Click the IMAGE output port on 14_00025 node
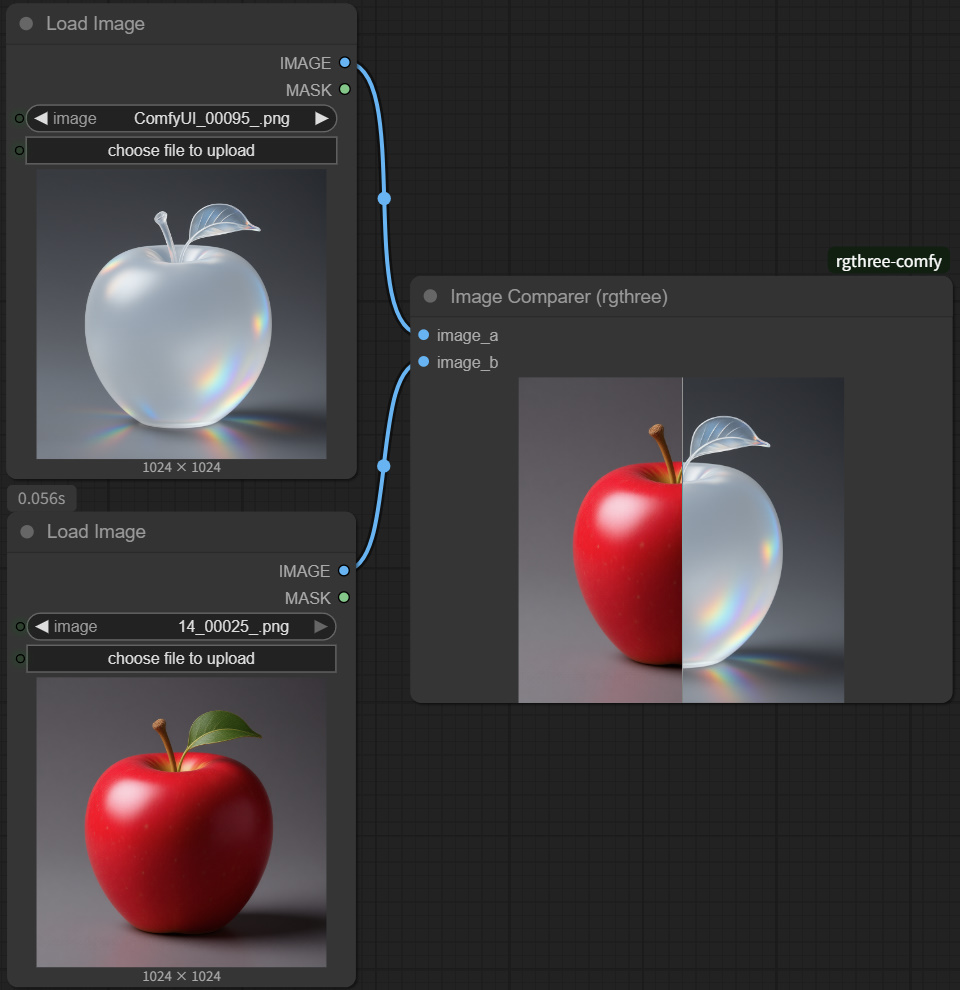Screen dimensions: 960x990 [x=344, y=571]
